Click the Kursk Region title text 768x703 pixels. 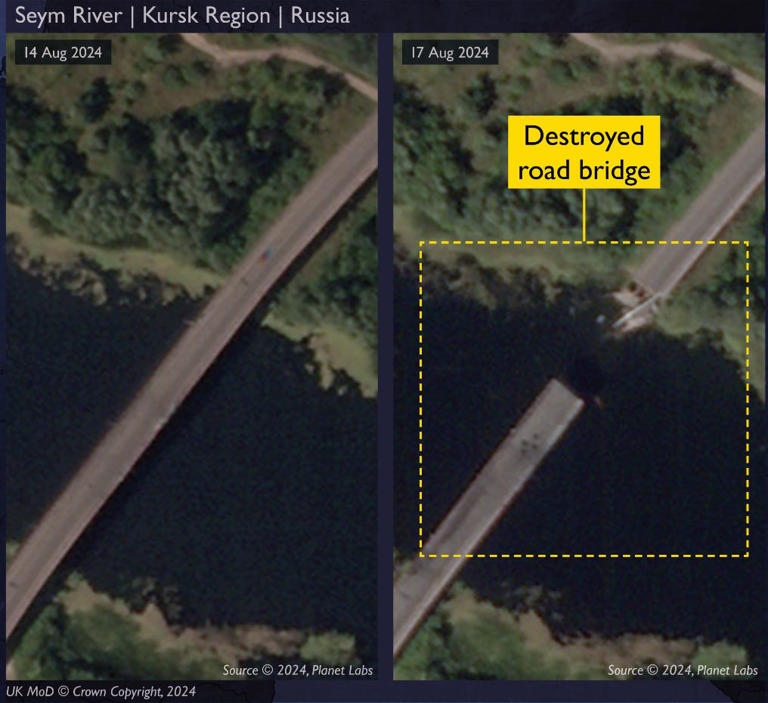(206, 16)
